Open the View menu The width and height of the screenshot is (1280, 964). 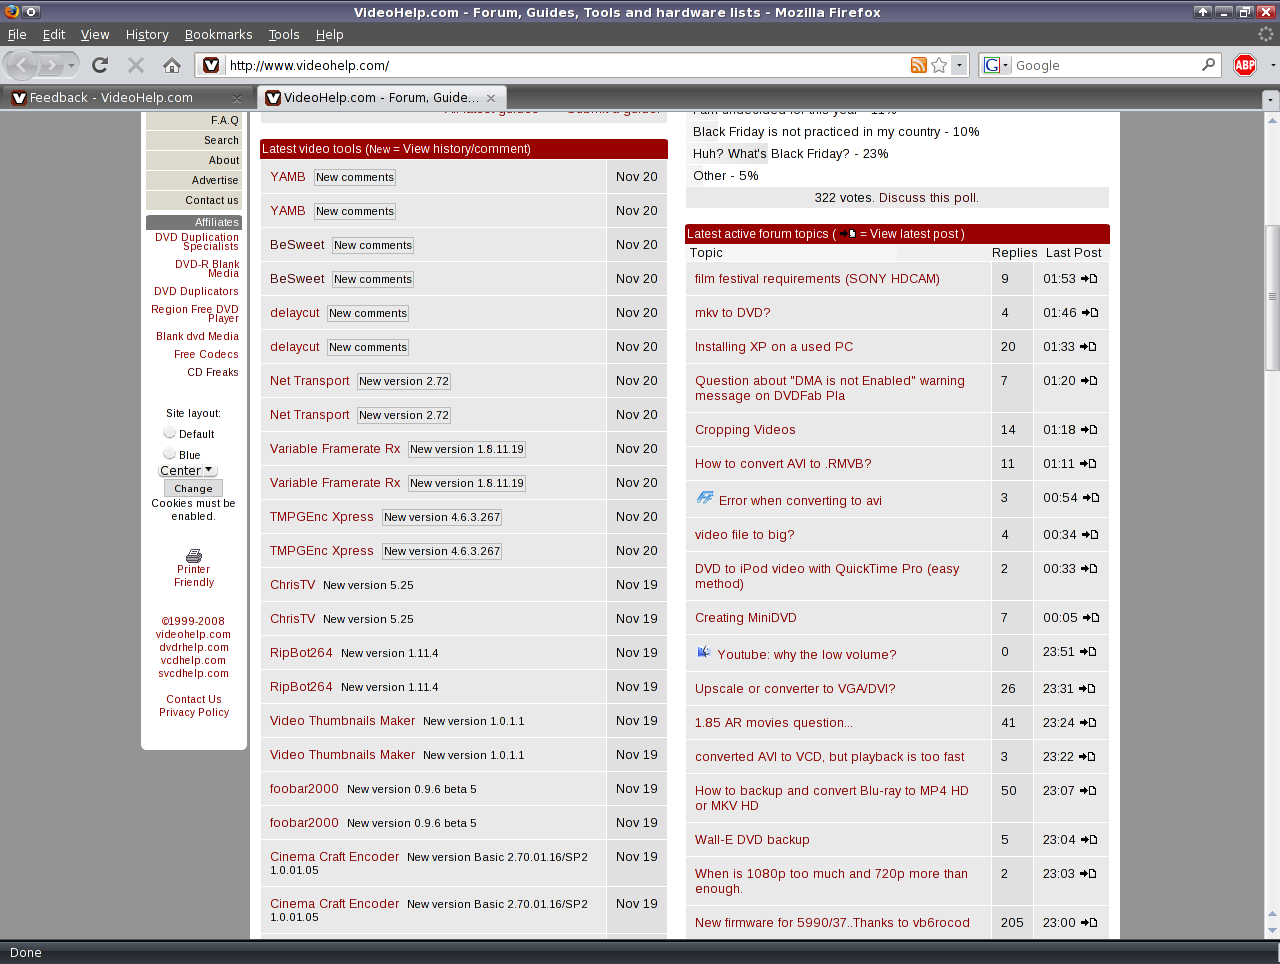point(95,34)
